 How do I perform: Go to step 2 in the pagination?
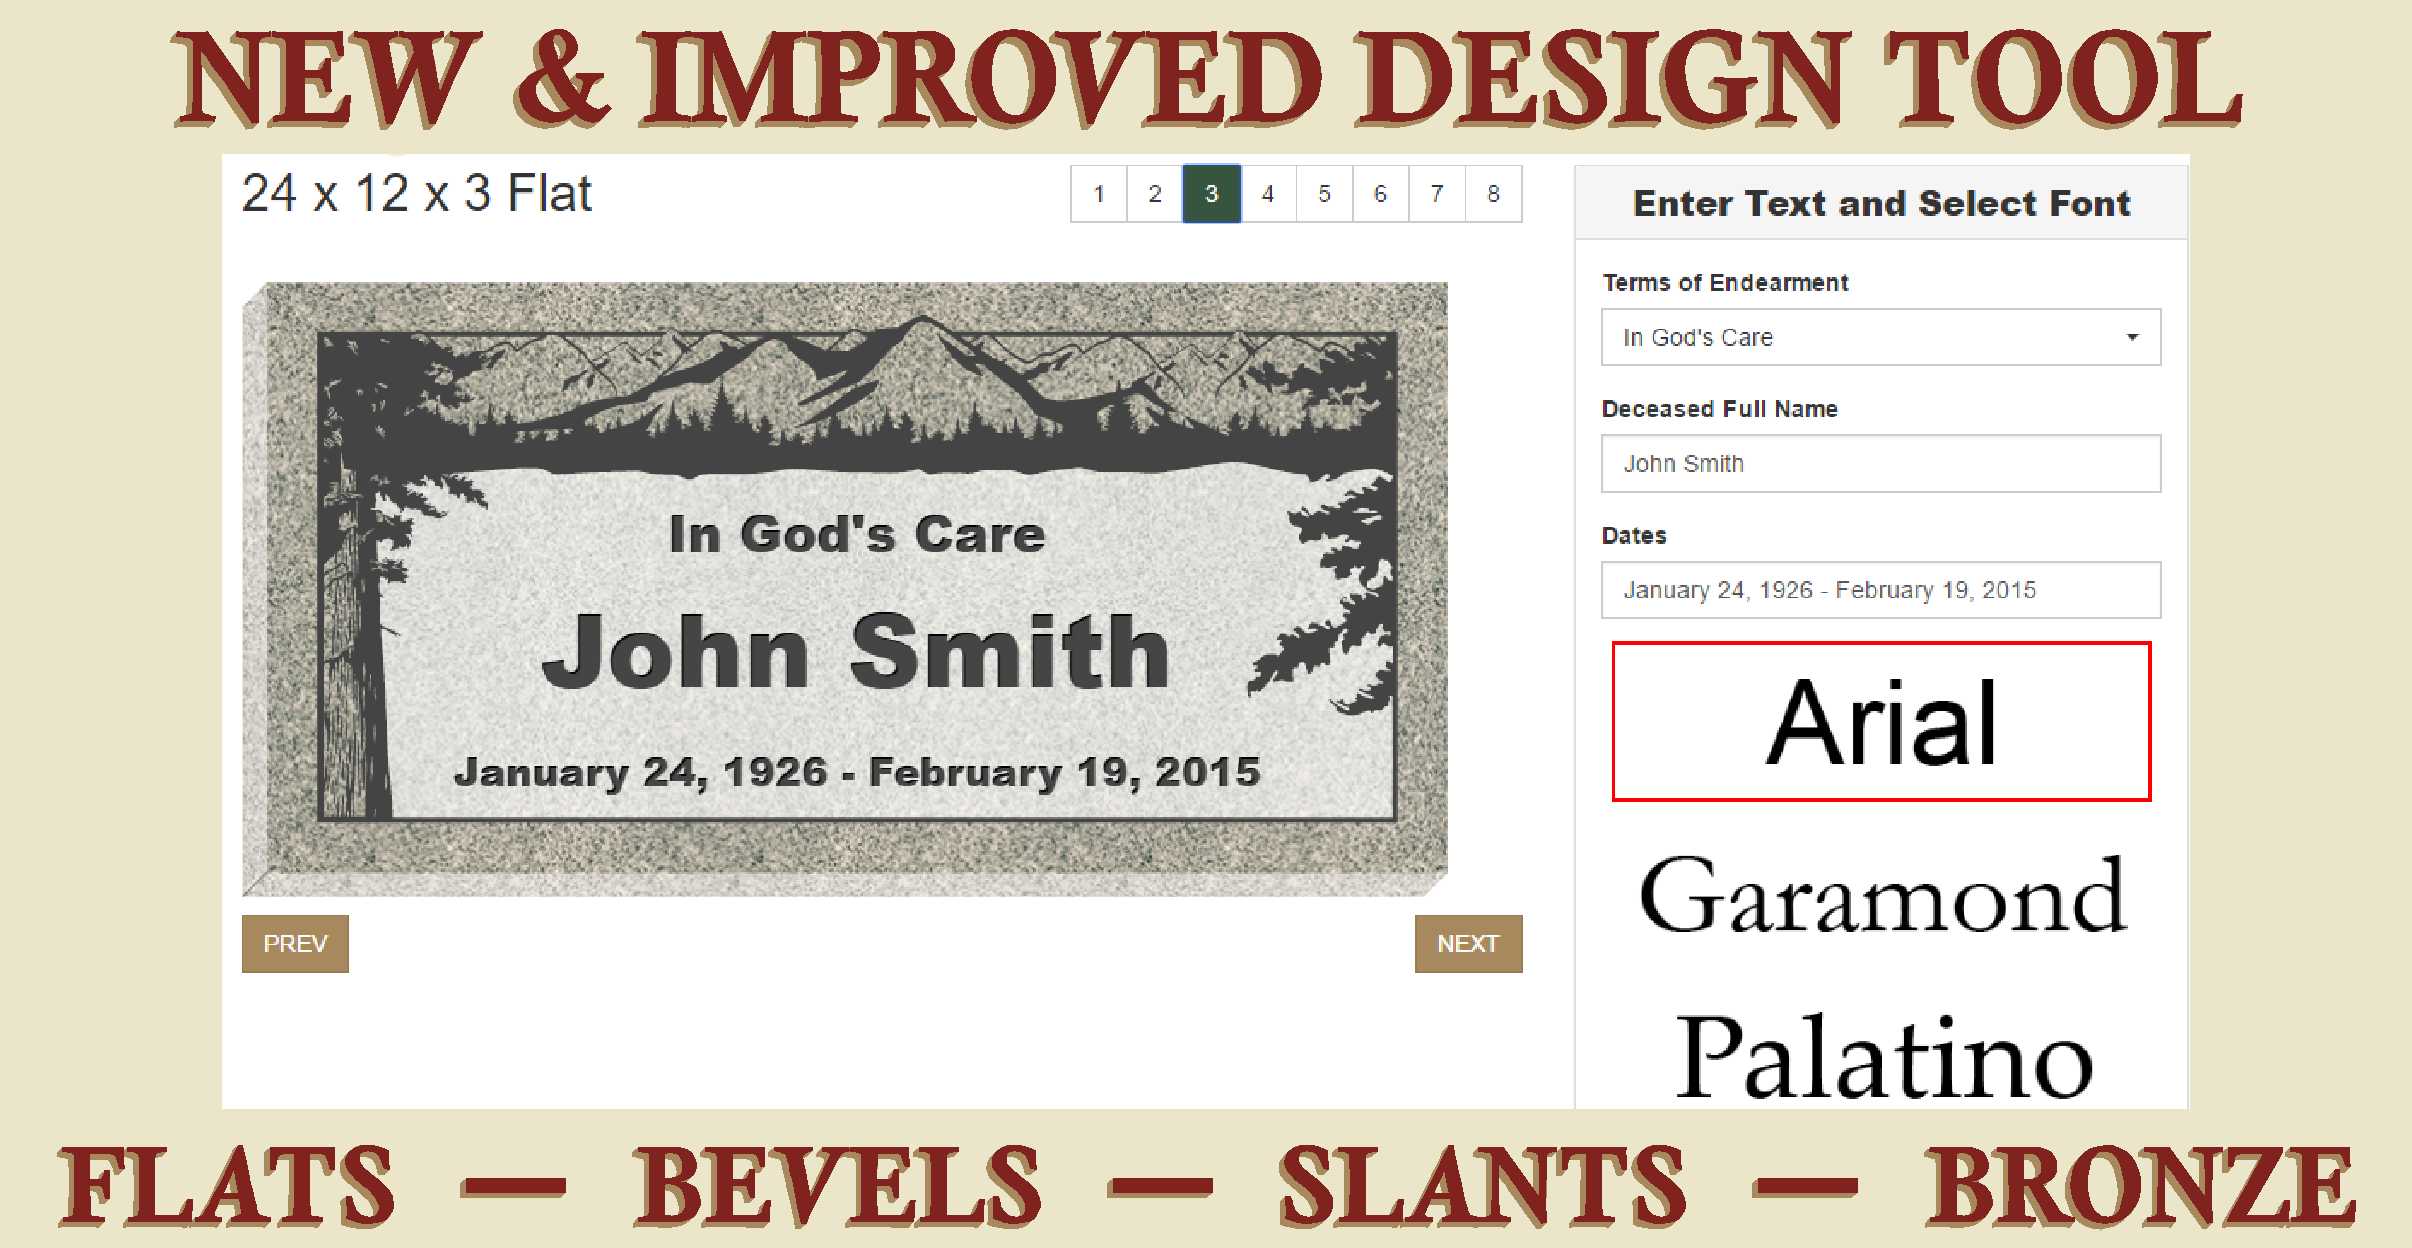pyautogui.click(x=1155, y=194)
